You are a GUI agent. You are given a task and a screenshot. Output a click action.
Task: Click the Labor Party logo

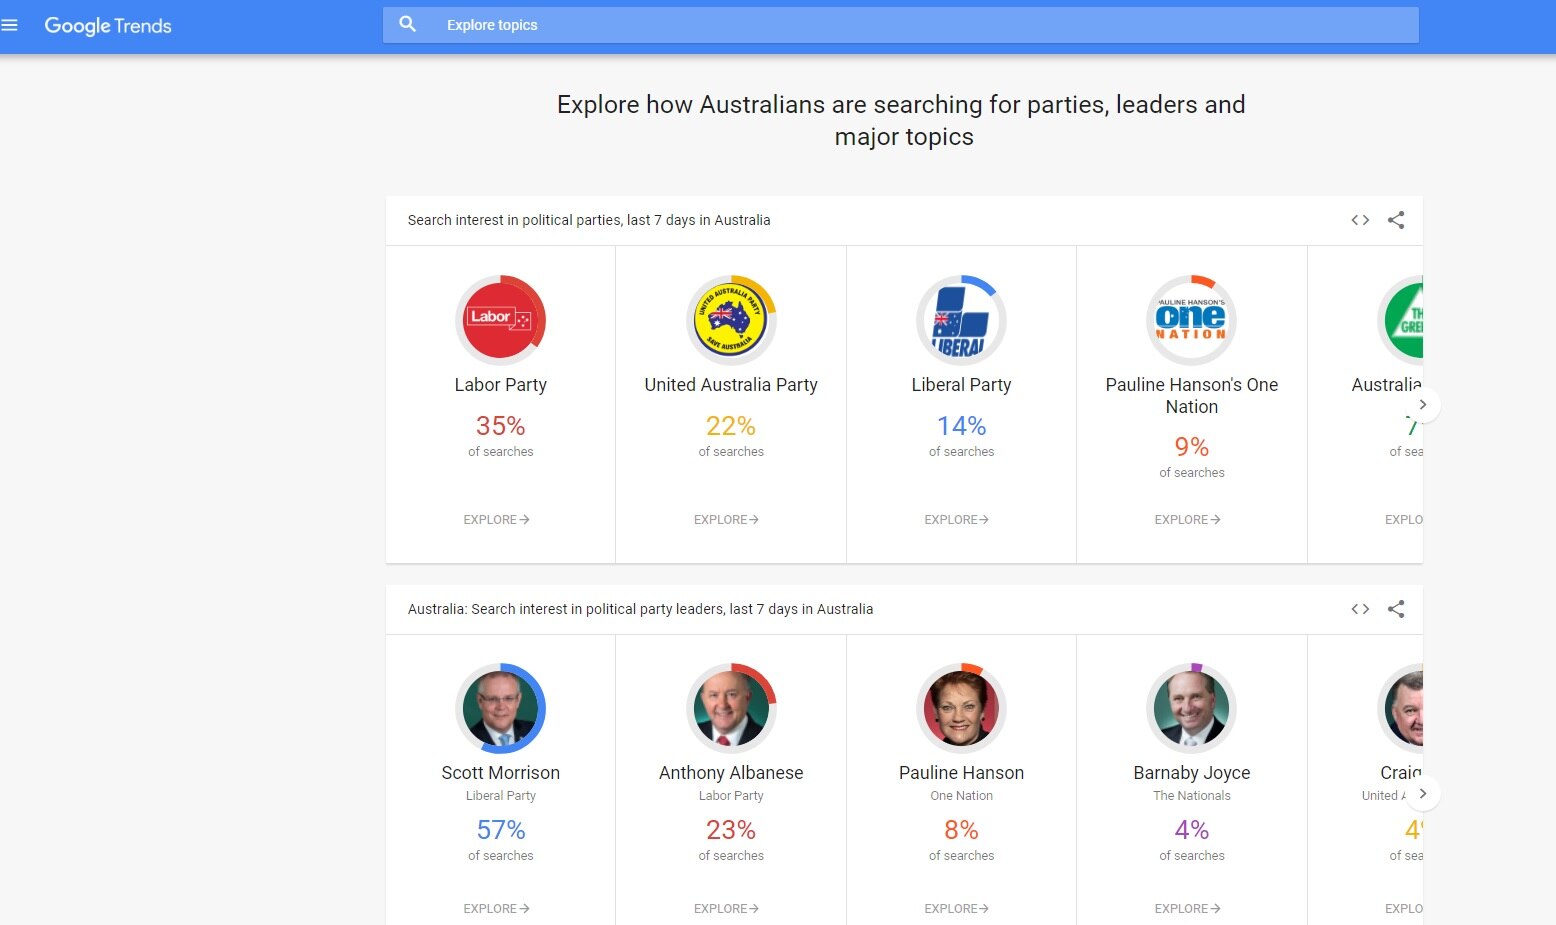point(500,320)
